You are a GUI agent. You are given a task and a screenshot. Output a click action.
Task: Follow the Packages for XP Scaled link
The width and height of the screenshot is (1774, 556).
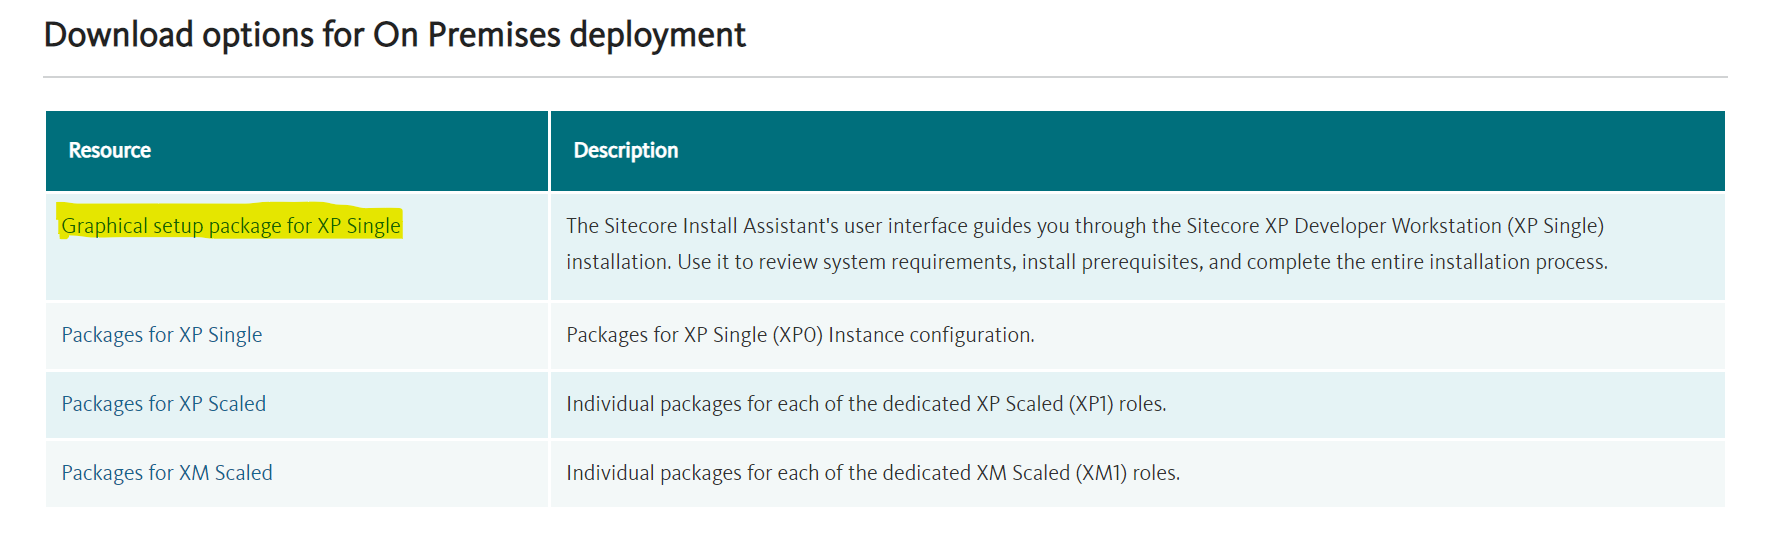point(164,404)
